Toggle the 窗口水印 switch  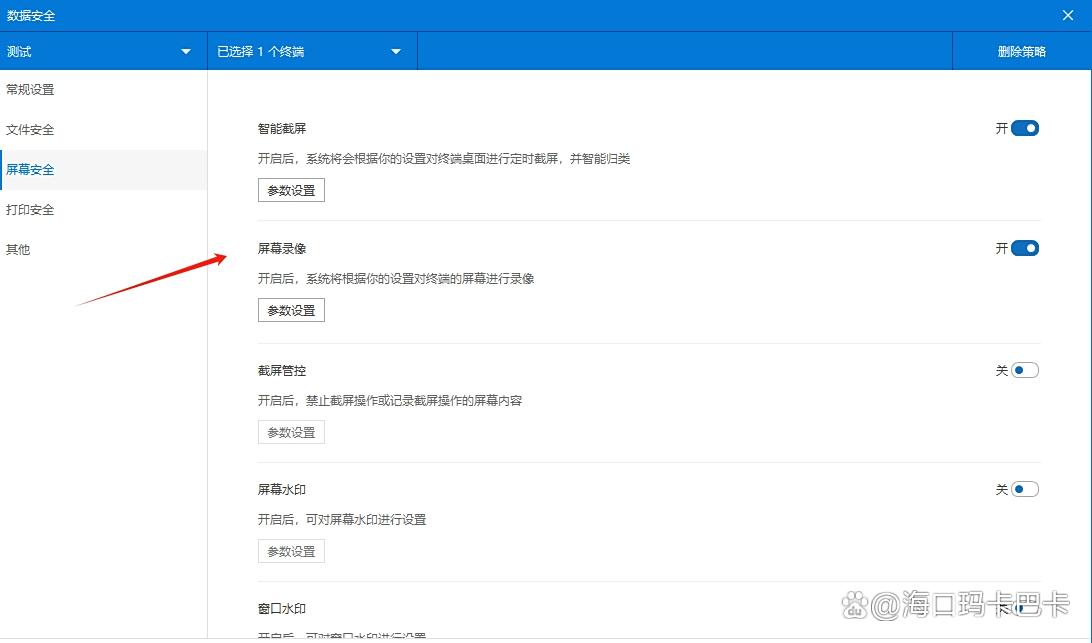pos(1025,608)
